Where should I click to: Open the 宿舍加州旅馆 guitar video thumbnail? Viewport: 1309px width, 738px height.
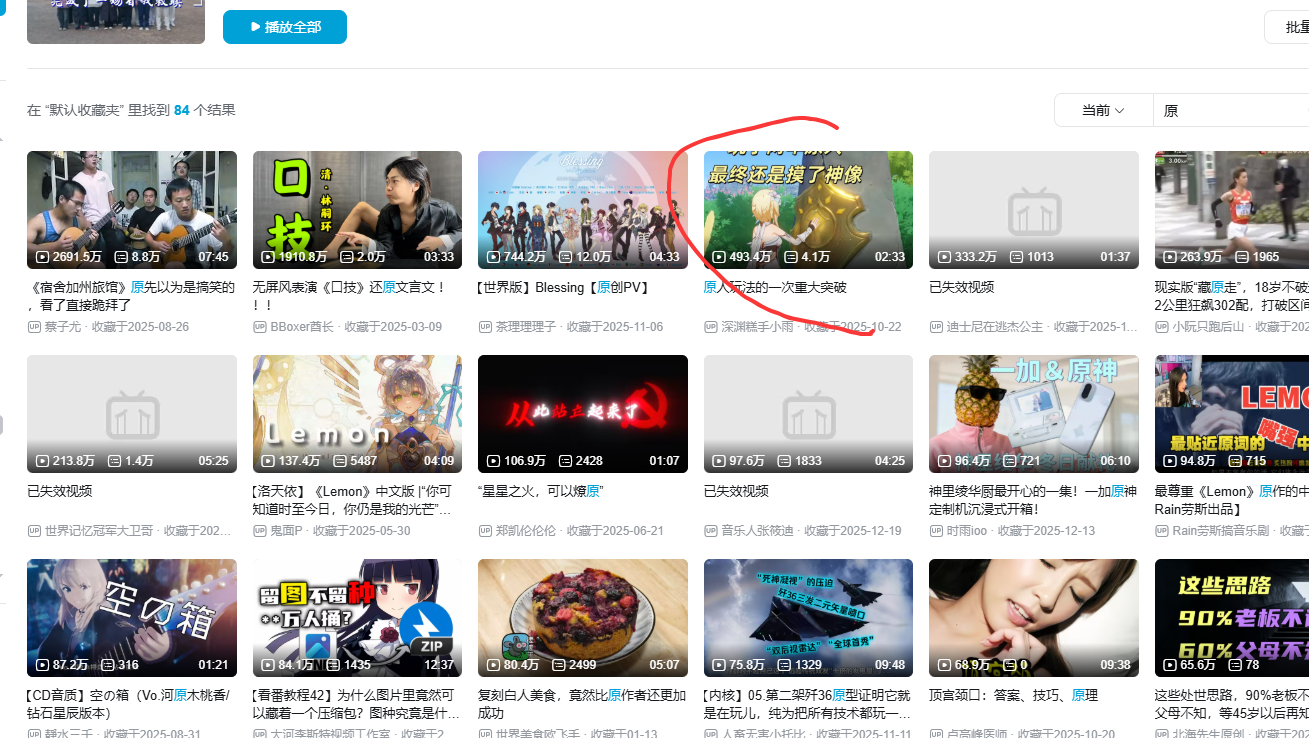132,209
